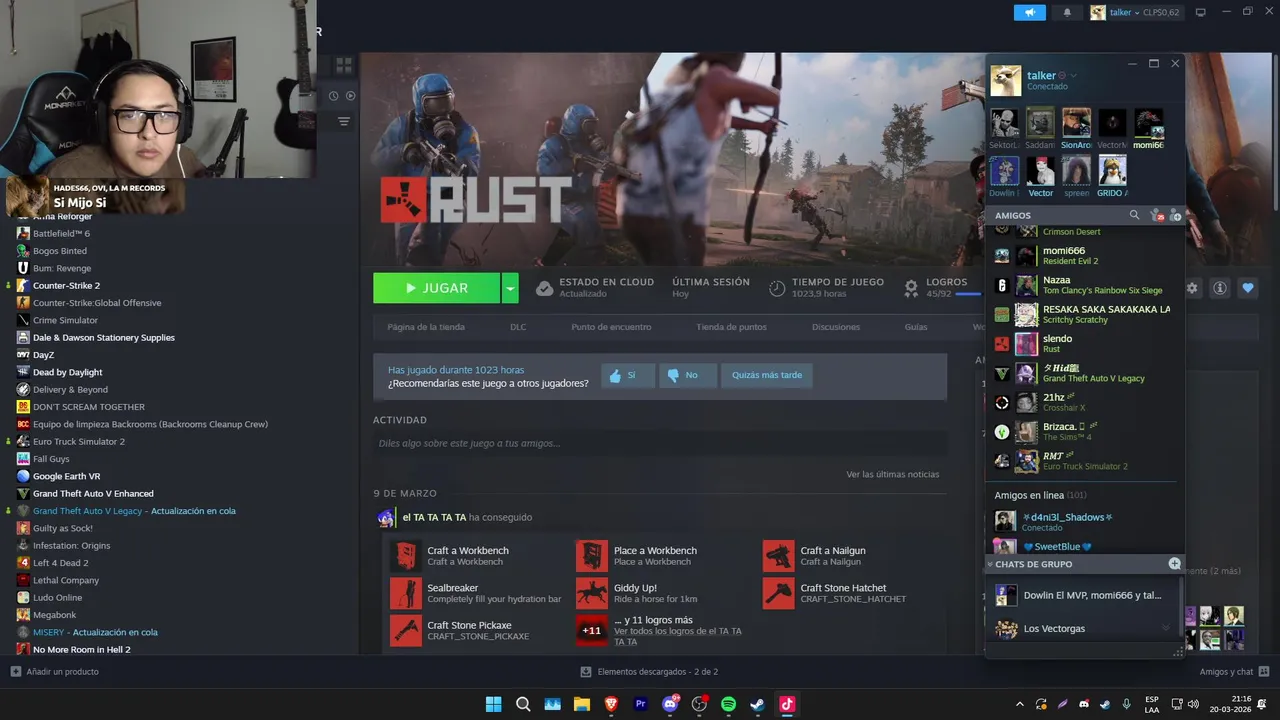Viewport: 1280px width, 720px height.
Task: Click the GRIDO favorite friend avatar
Action: (x=1112, y=170)
